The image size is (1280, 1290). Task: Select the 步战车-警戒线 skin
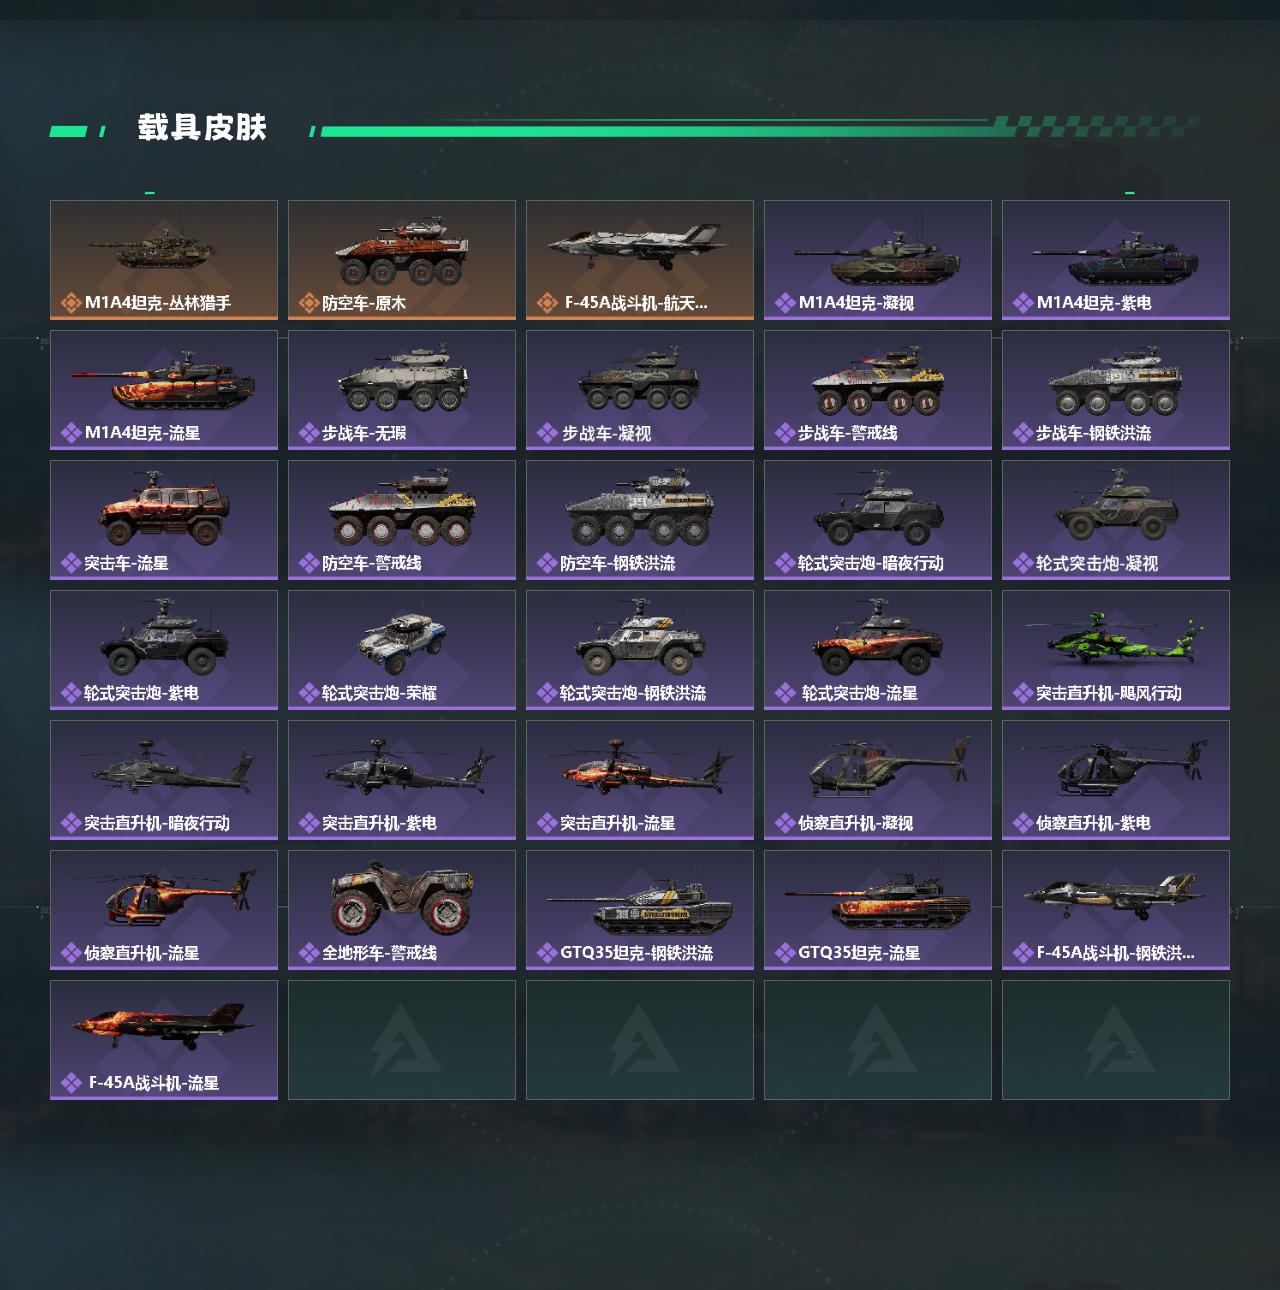pos(878,390)
